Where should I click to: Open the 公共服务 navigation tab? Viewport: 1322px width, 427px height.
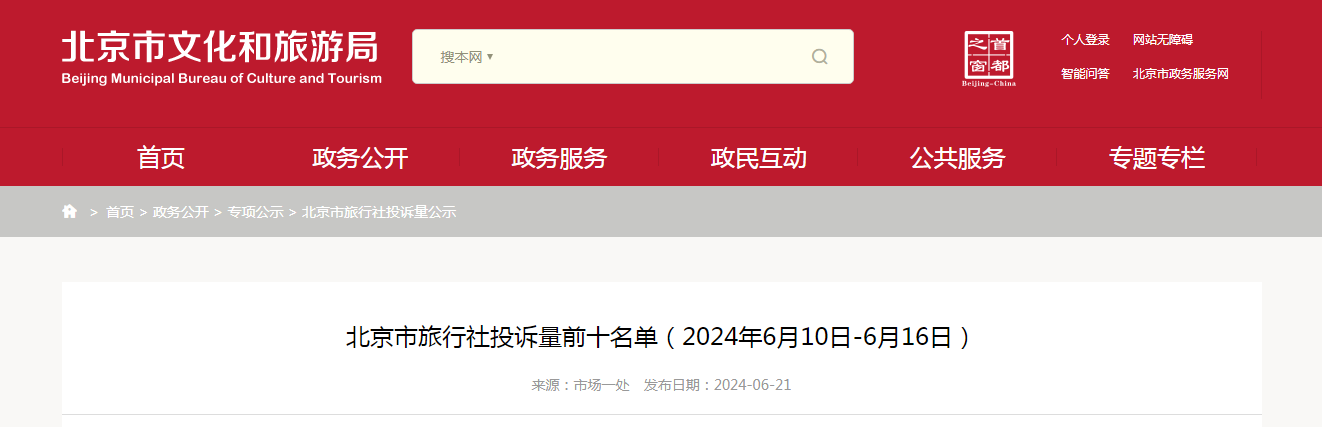[957, 158]
